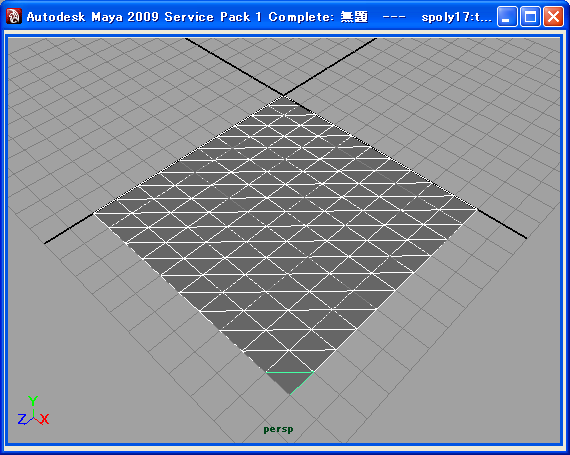Click the Autodesk Maya 2009 title text

point(93,17)
